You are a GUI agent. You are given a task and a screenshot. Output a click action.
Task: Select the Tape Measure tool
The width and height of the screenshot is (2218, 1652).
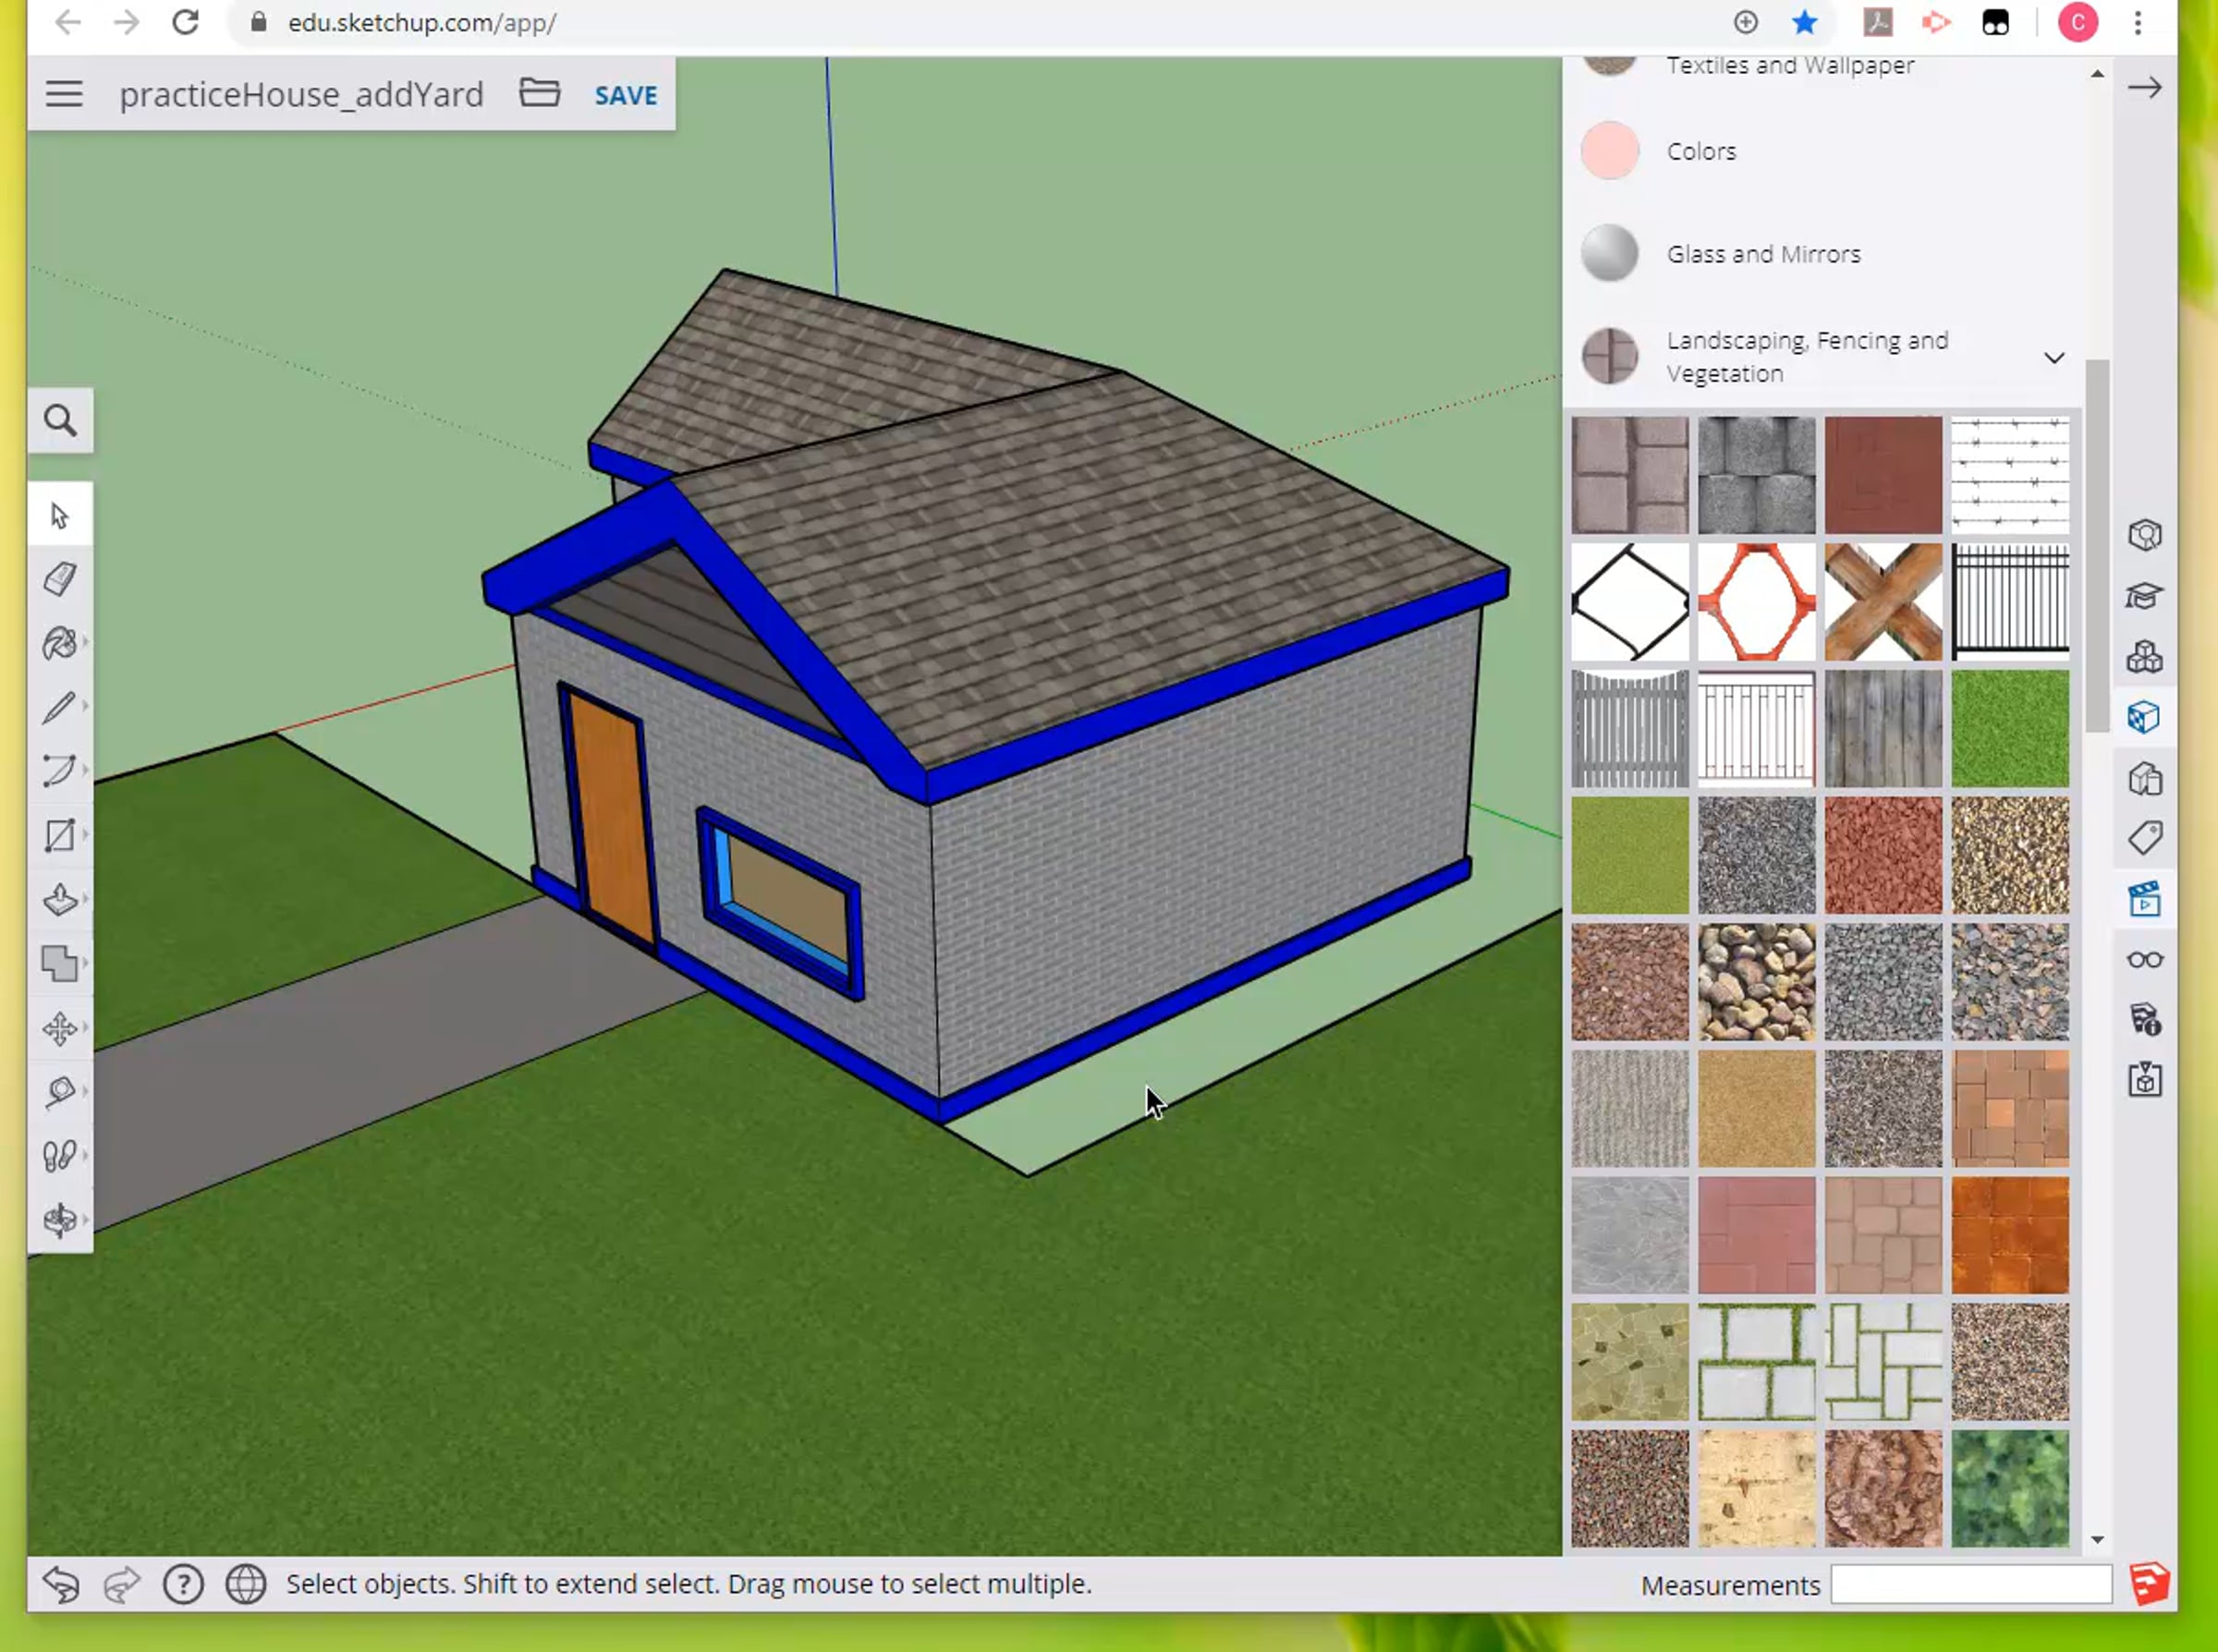(x=59, y=1091)
